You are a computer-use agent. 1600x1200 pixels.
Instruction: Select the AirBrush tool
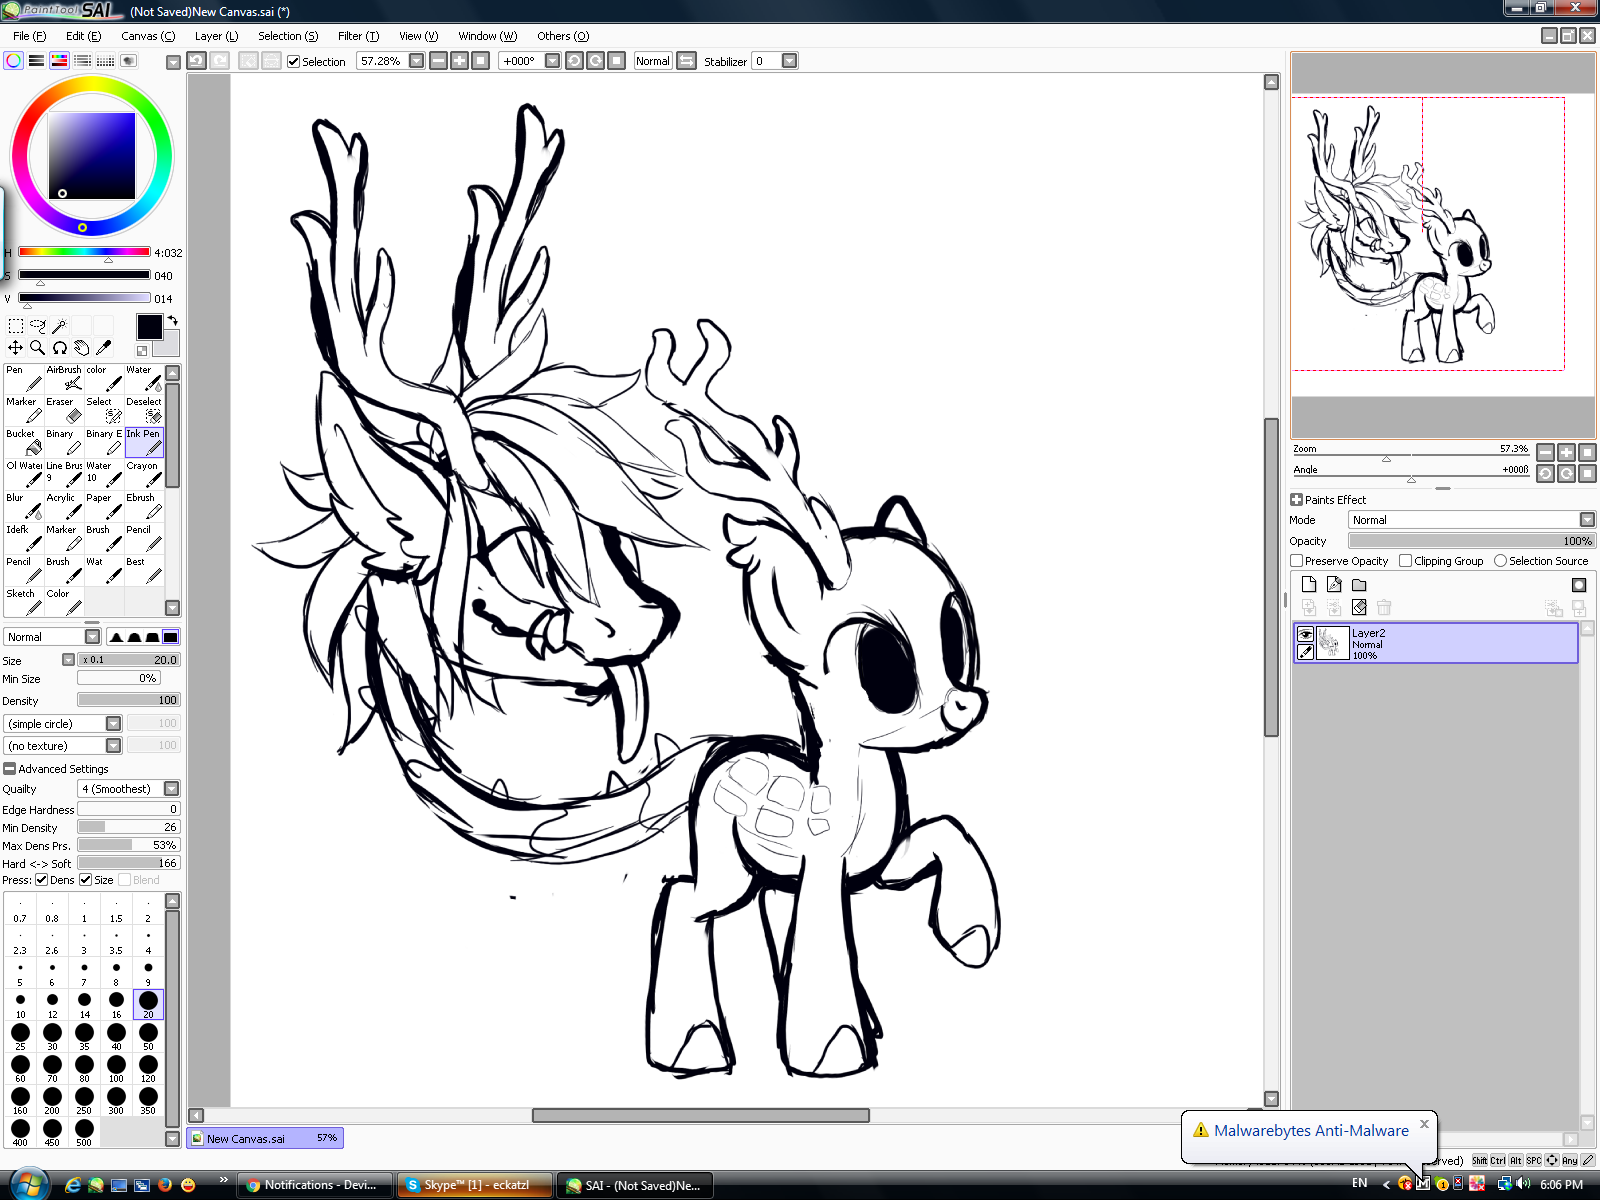(x=64, y=378)
